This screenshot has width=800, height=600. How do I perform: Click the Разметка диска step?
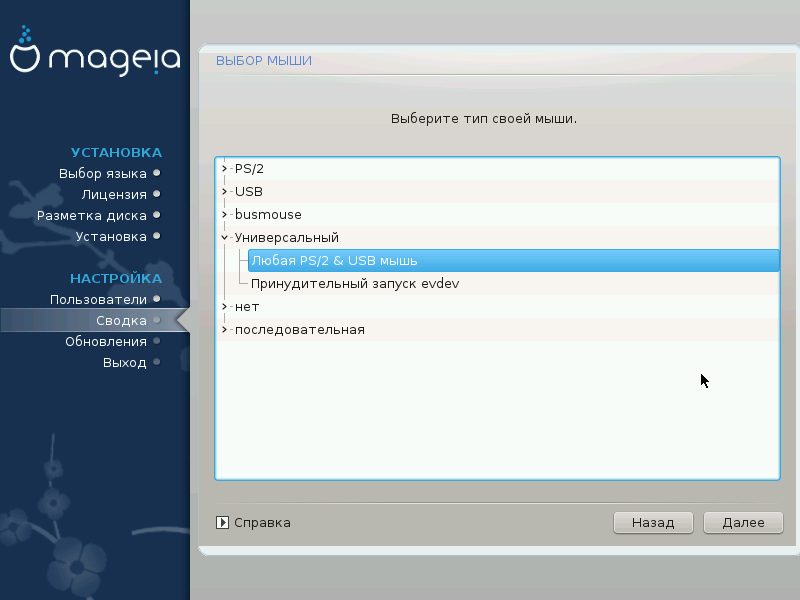[x=92, y=215]
